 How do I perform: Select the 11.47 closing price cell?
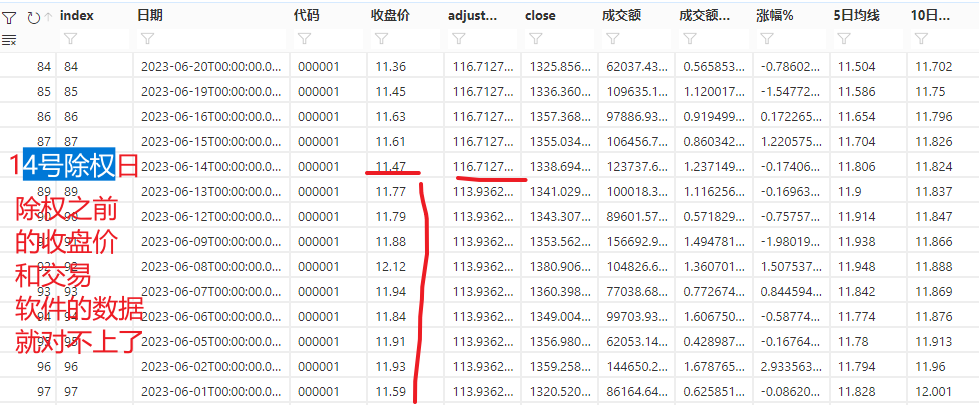pyautogui.click(x=391, y=166)
